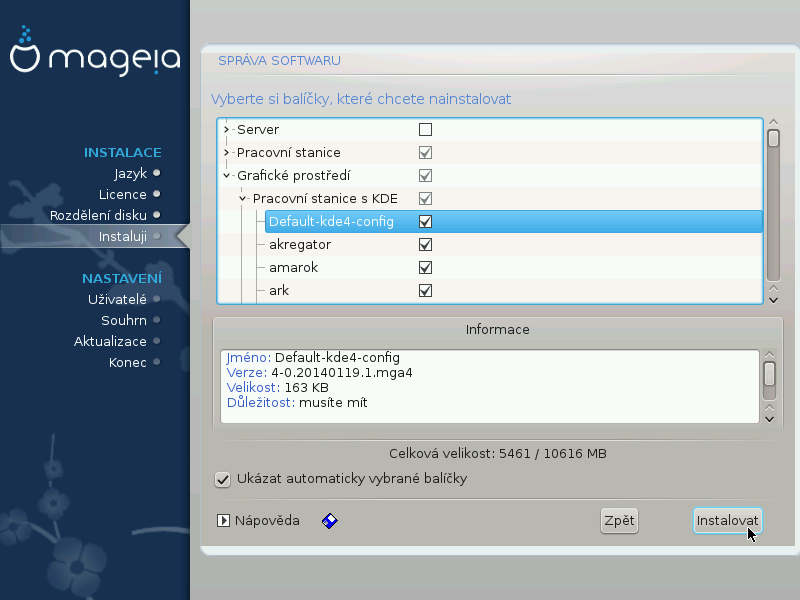
Task: Click the package list scrollbar thumb
Action: [773, 138]
